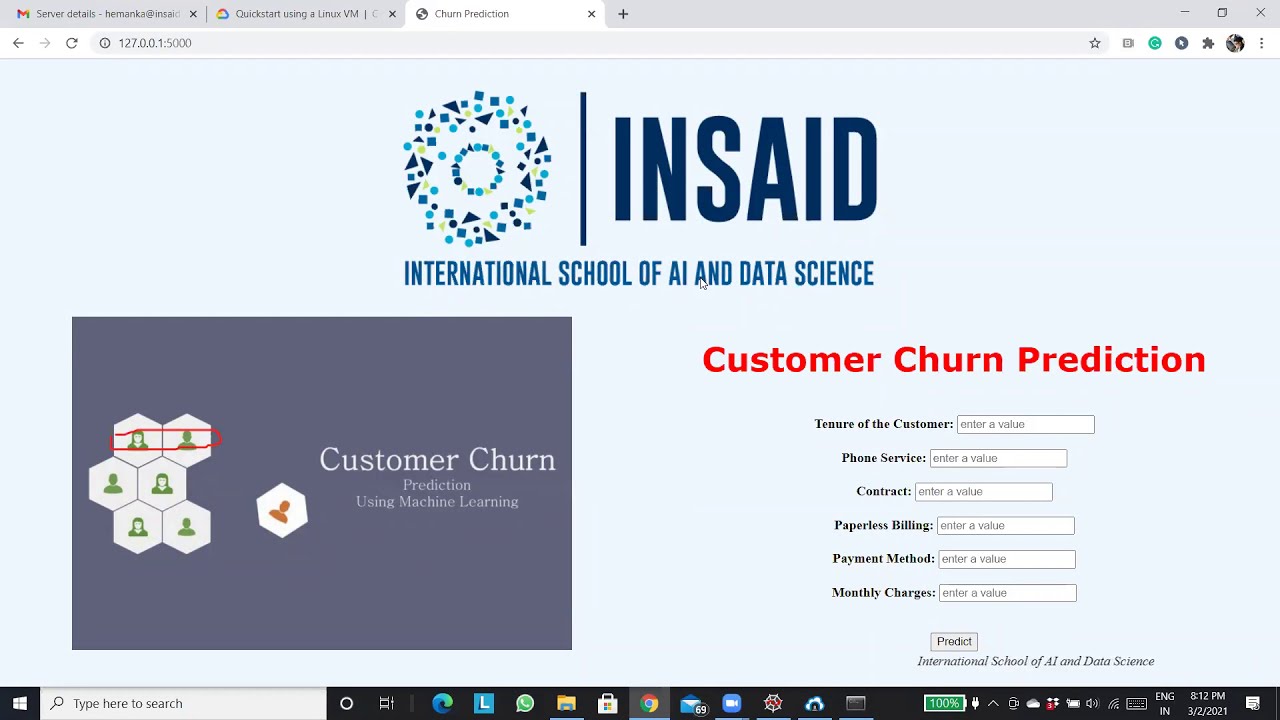1280x720 pixels.
Task: Click the taskbar search box
Action: coord(183,703)
